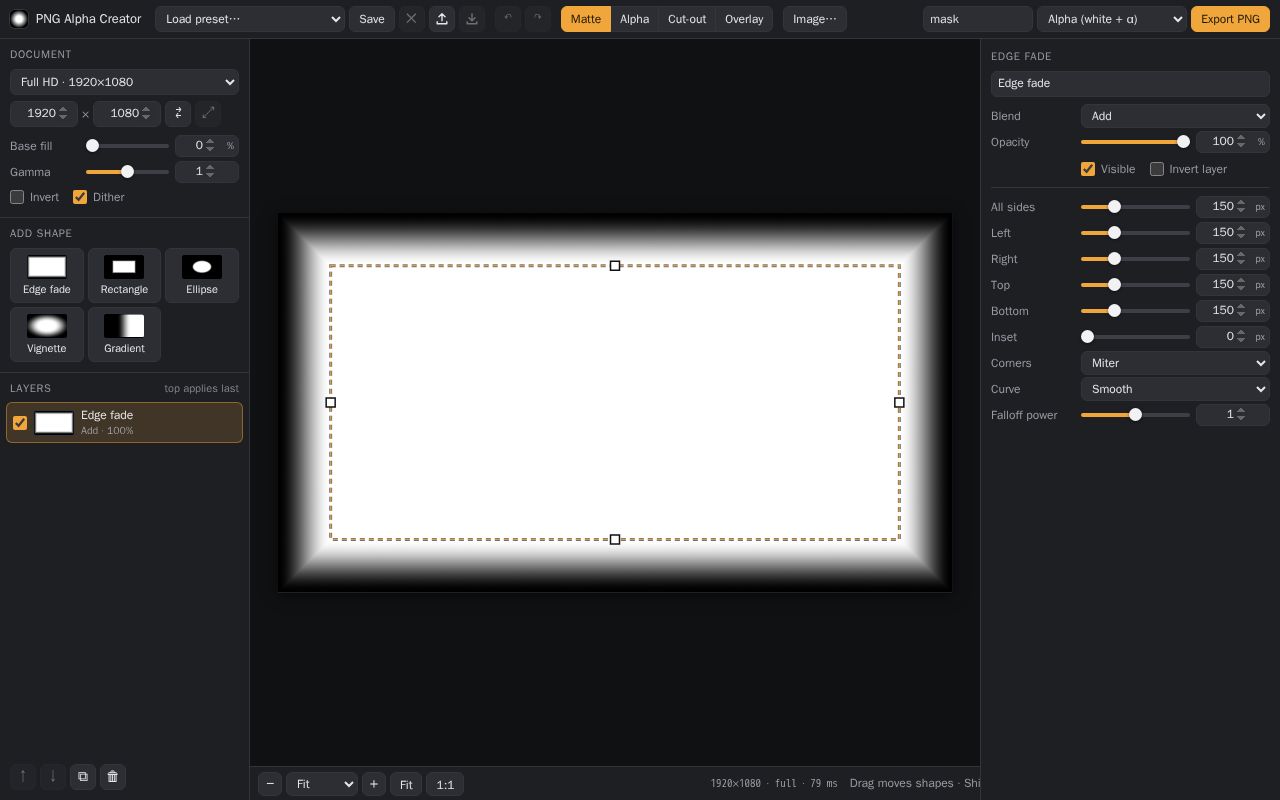Move selected layer up
The width and height of the screenshot is (1280, 800).
coord(23,776)
